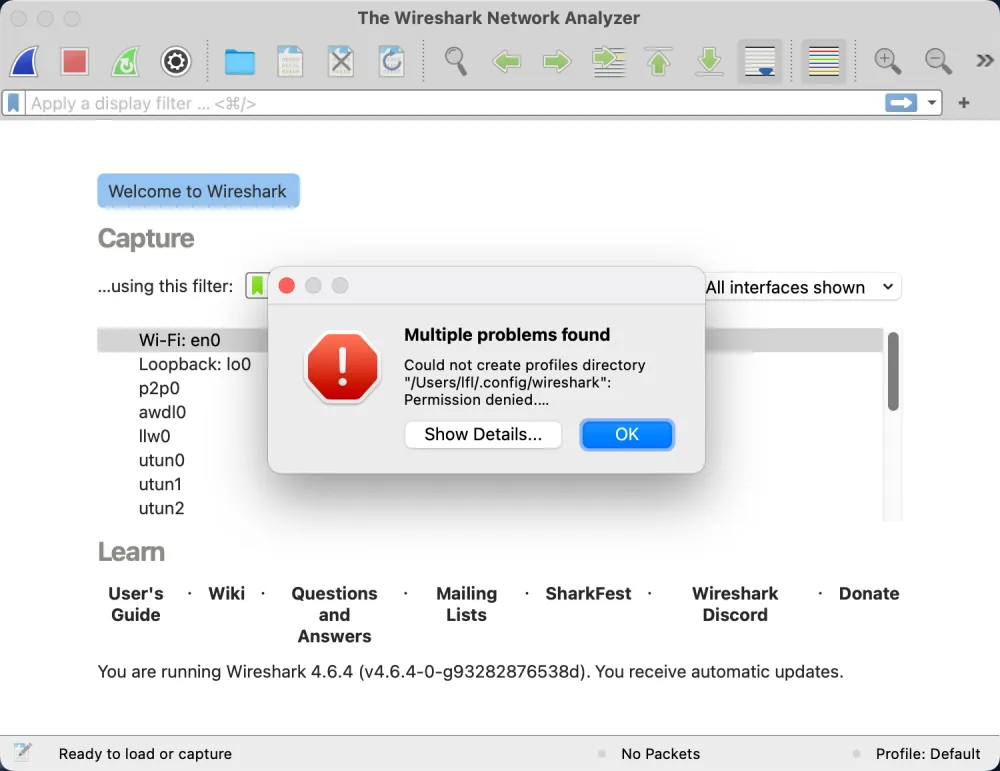Viewport: 1000px width, 771px height.
Task: Click No Packets status text
Action: tap(660, 754)
